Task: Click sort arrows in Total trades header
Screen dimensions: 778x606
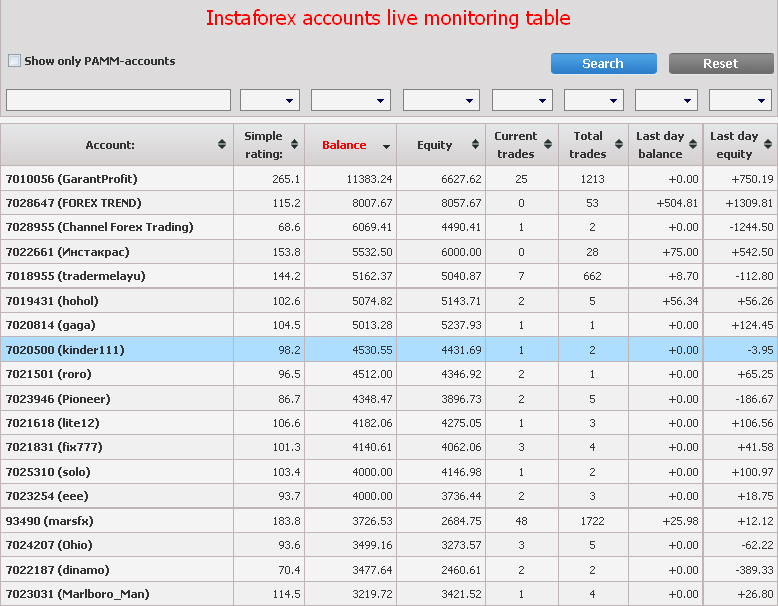Action: (x=618, y=145)
